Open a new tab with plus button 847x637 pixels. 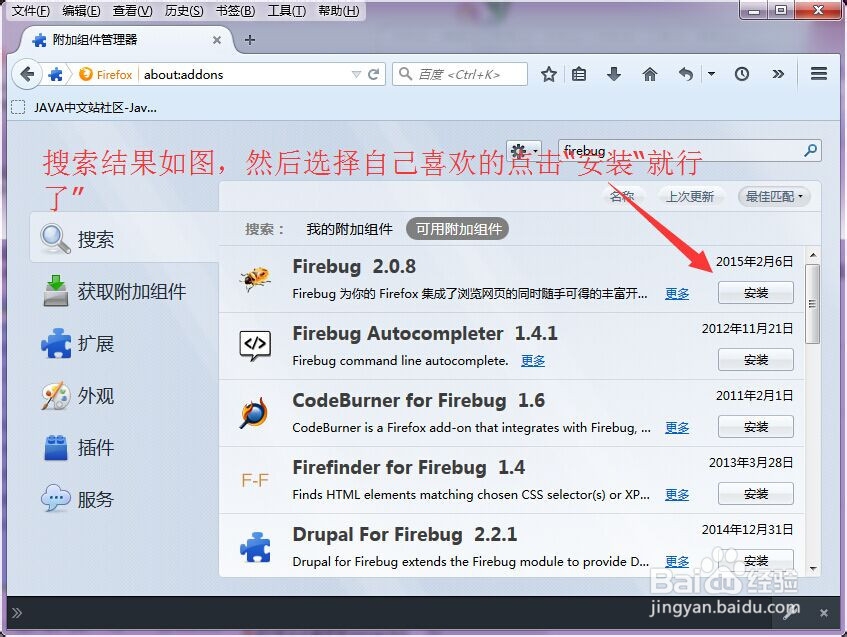coord(250,40)
